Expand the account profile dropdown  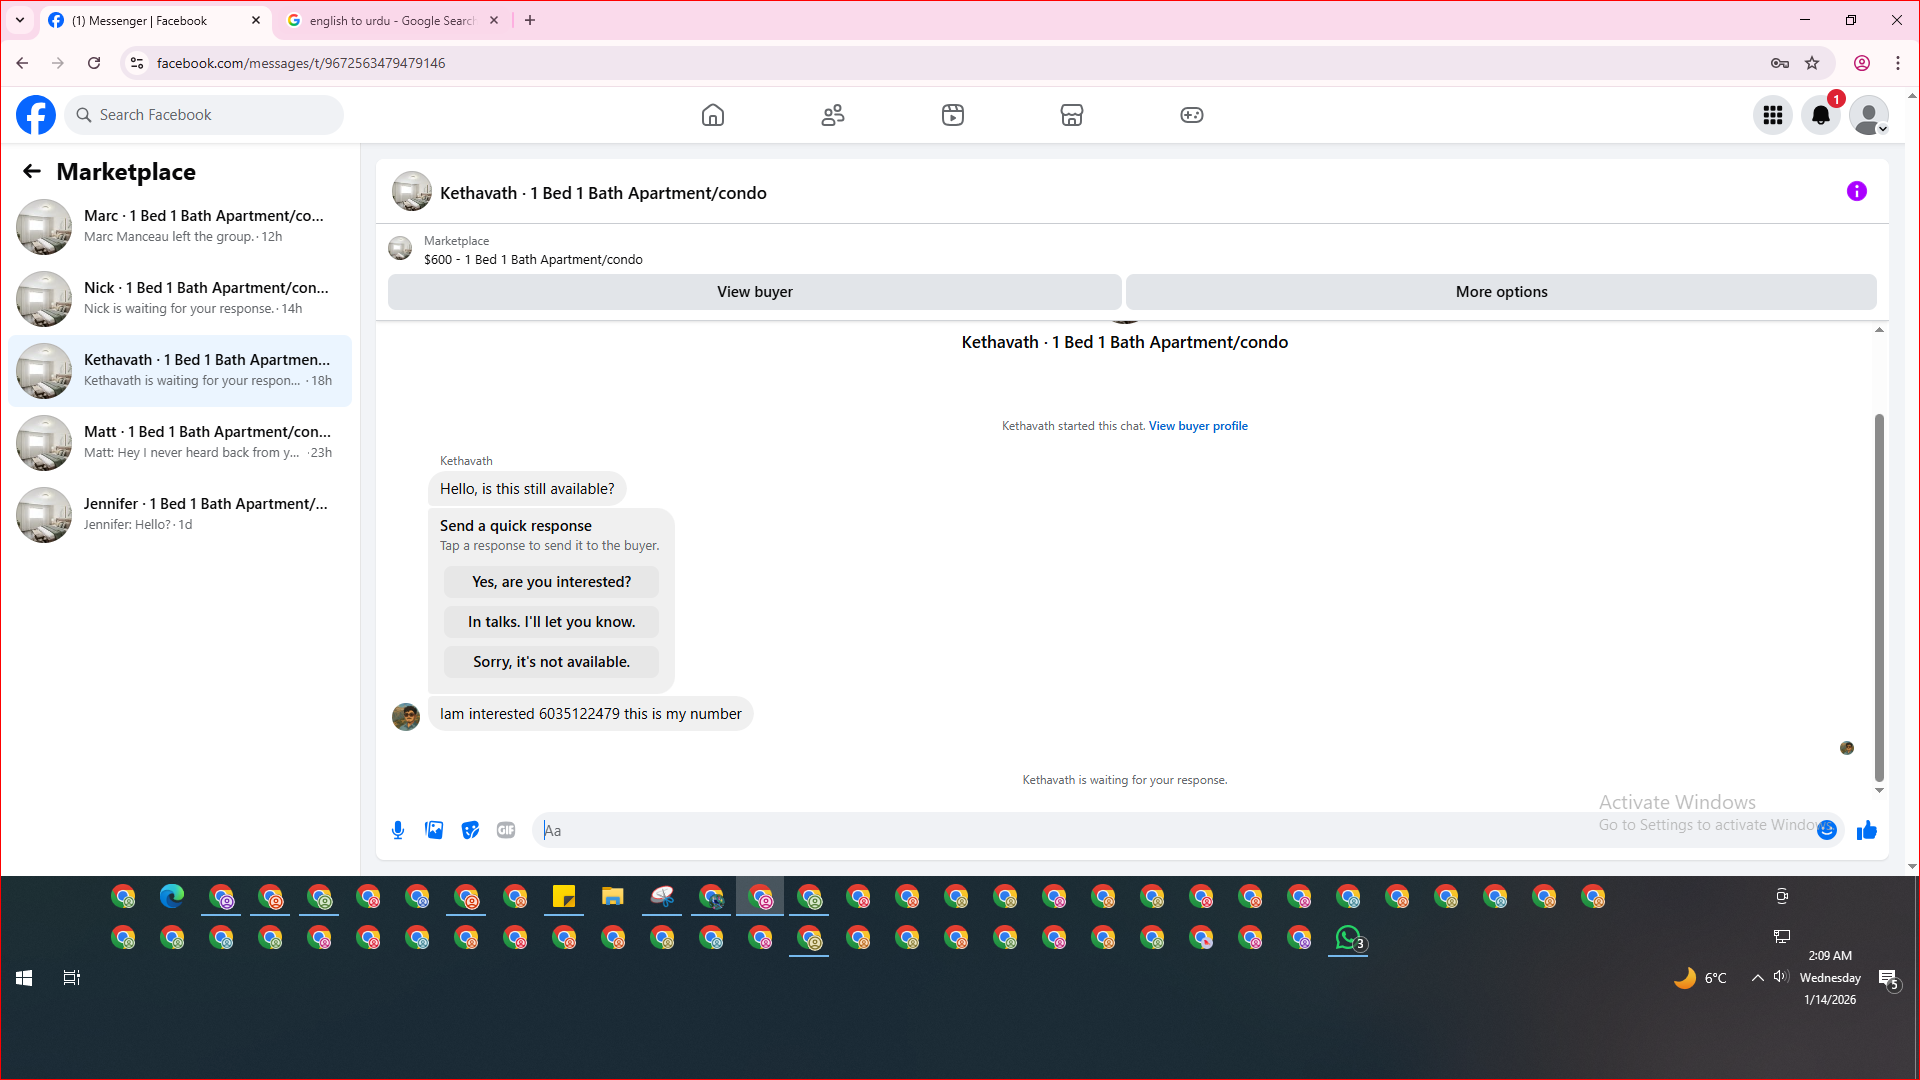[1868, 115]
